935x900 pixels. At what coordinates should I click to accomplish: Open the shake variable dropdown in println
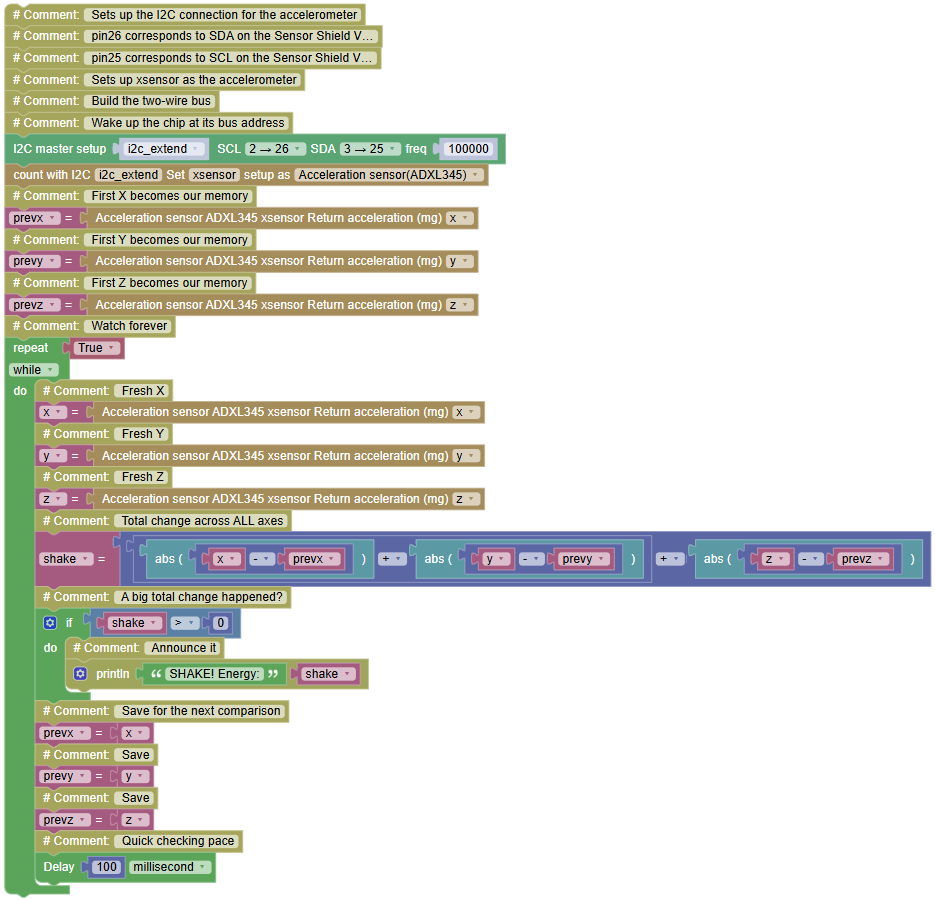tap(328, 674)
